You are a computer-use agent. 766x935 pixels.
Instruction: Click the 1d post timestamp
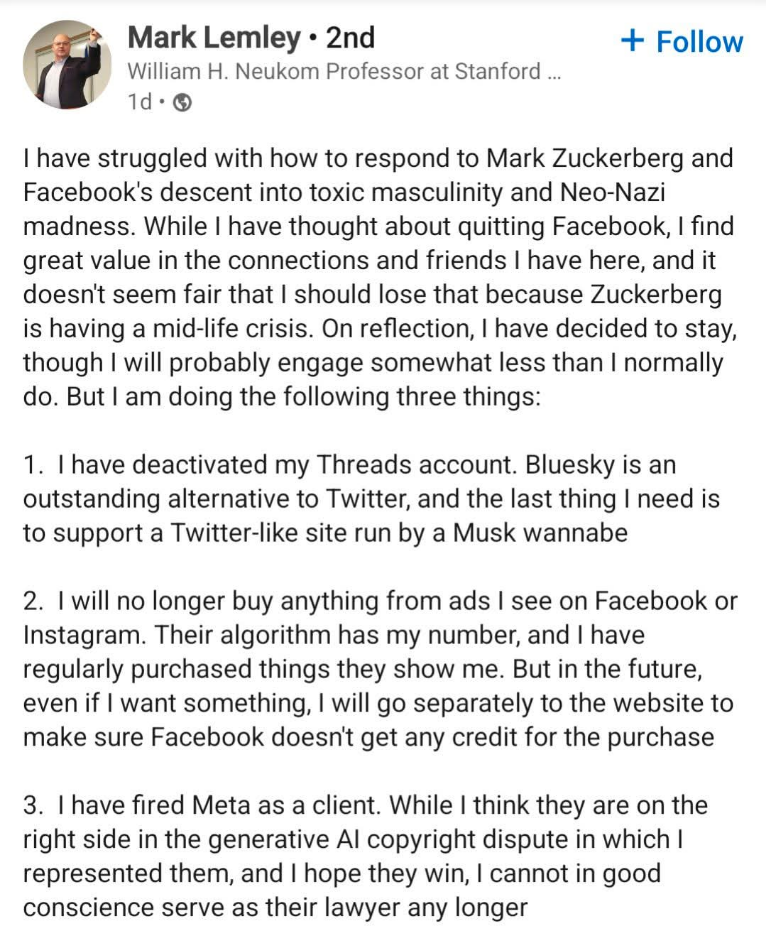139,102
